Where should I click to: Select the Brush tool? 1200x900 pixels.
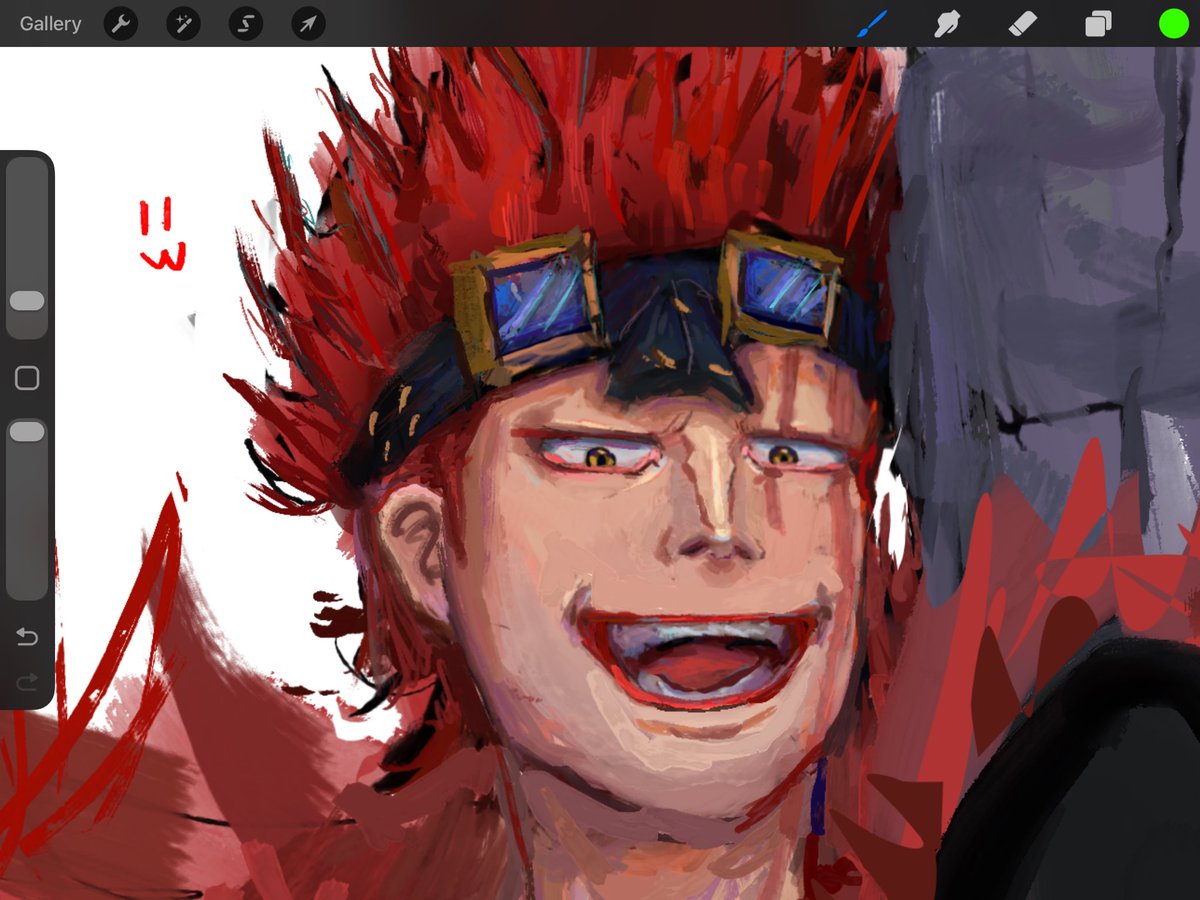click(x=871, y=23)
